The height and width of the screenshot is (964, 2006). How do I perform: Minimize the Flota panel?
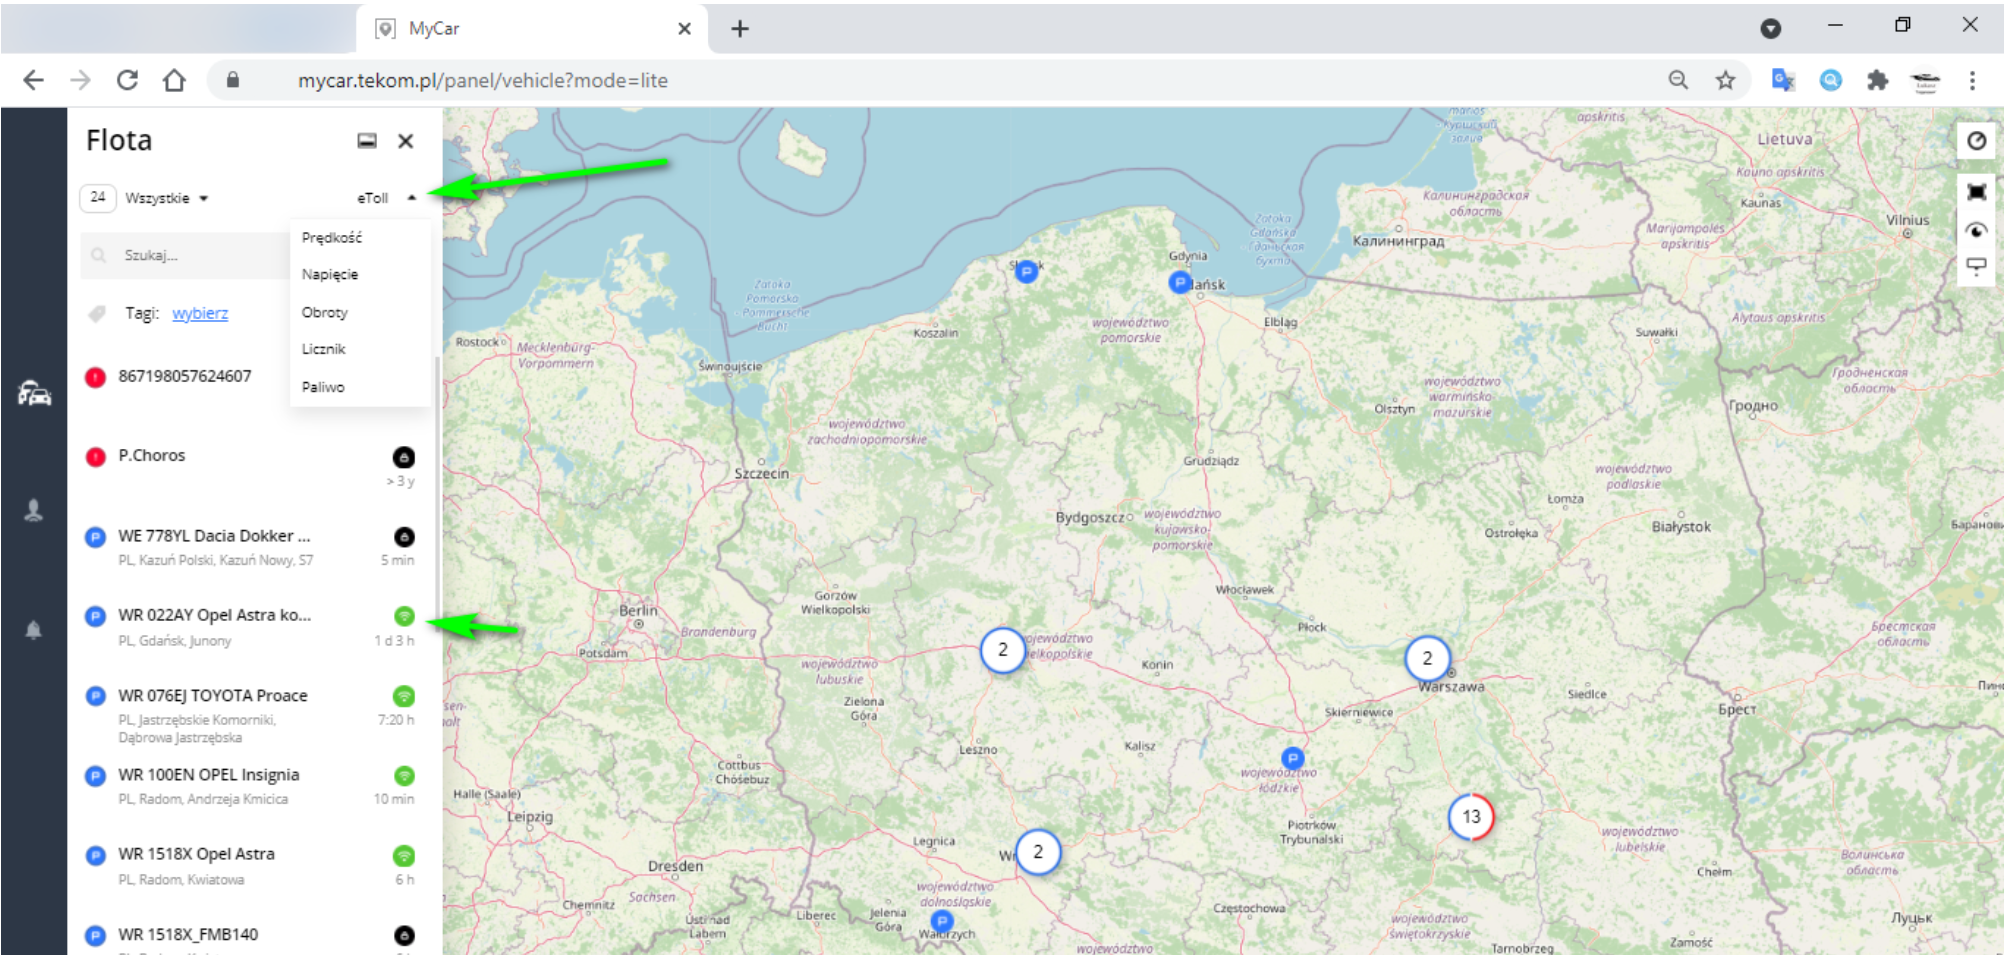367,141
